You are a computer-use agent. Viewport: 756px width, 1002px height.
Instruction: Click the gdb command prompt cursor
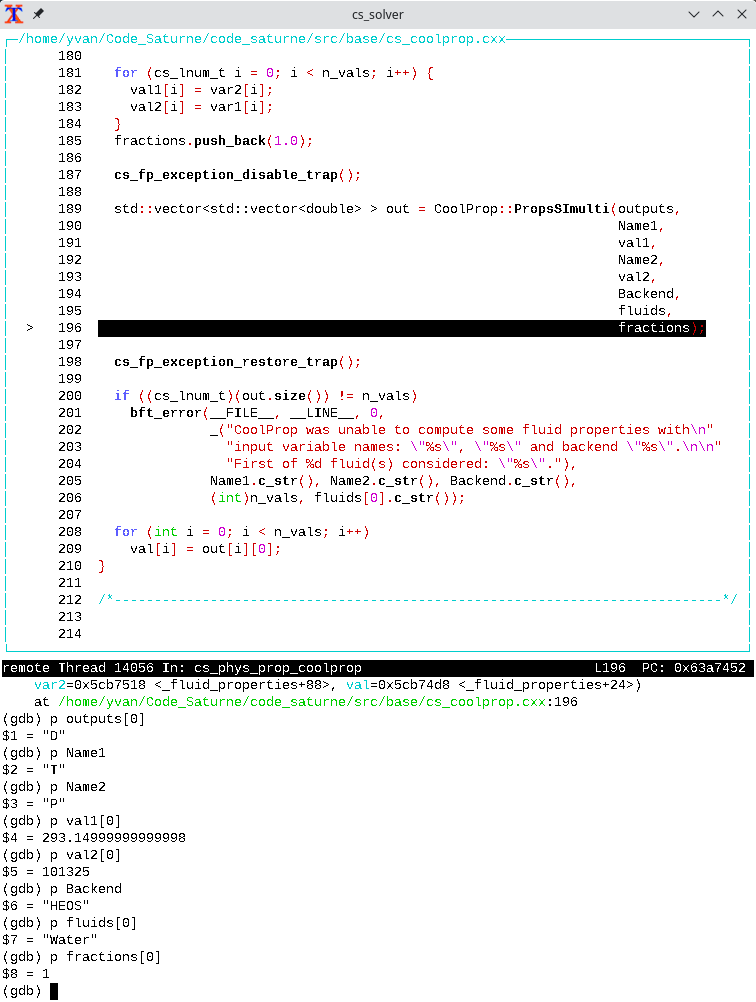(x=54, y=991)
